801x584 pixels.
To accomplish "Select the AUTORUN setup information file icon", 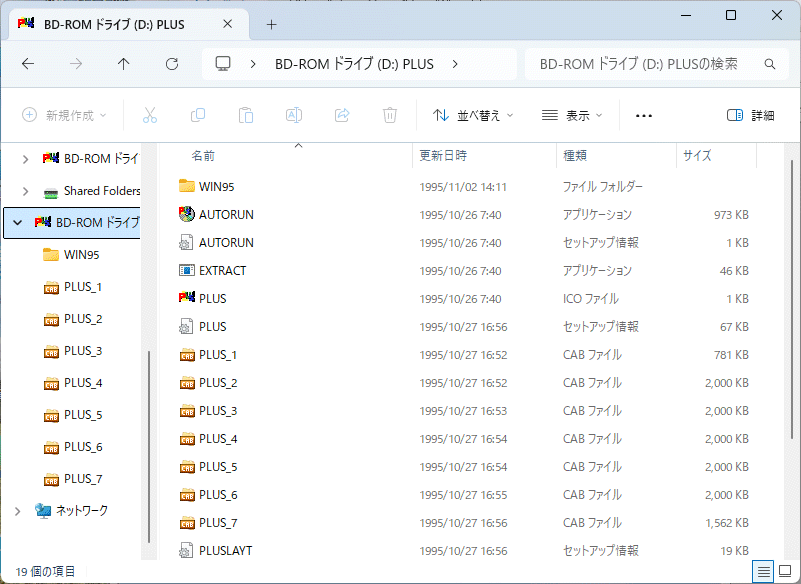I will pos(186,242).
